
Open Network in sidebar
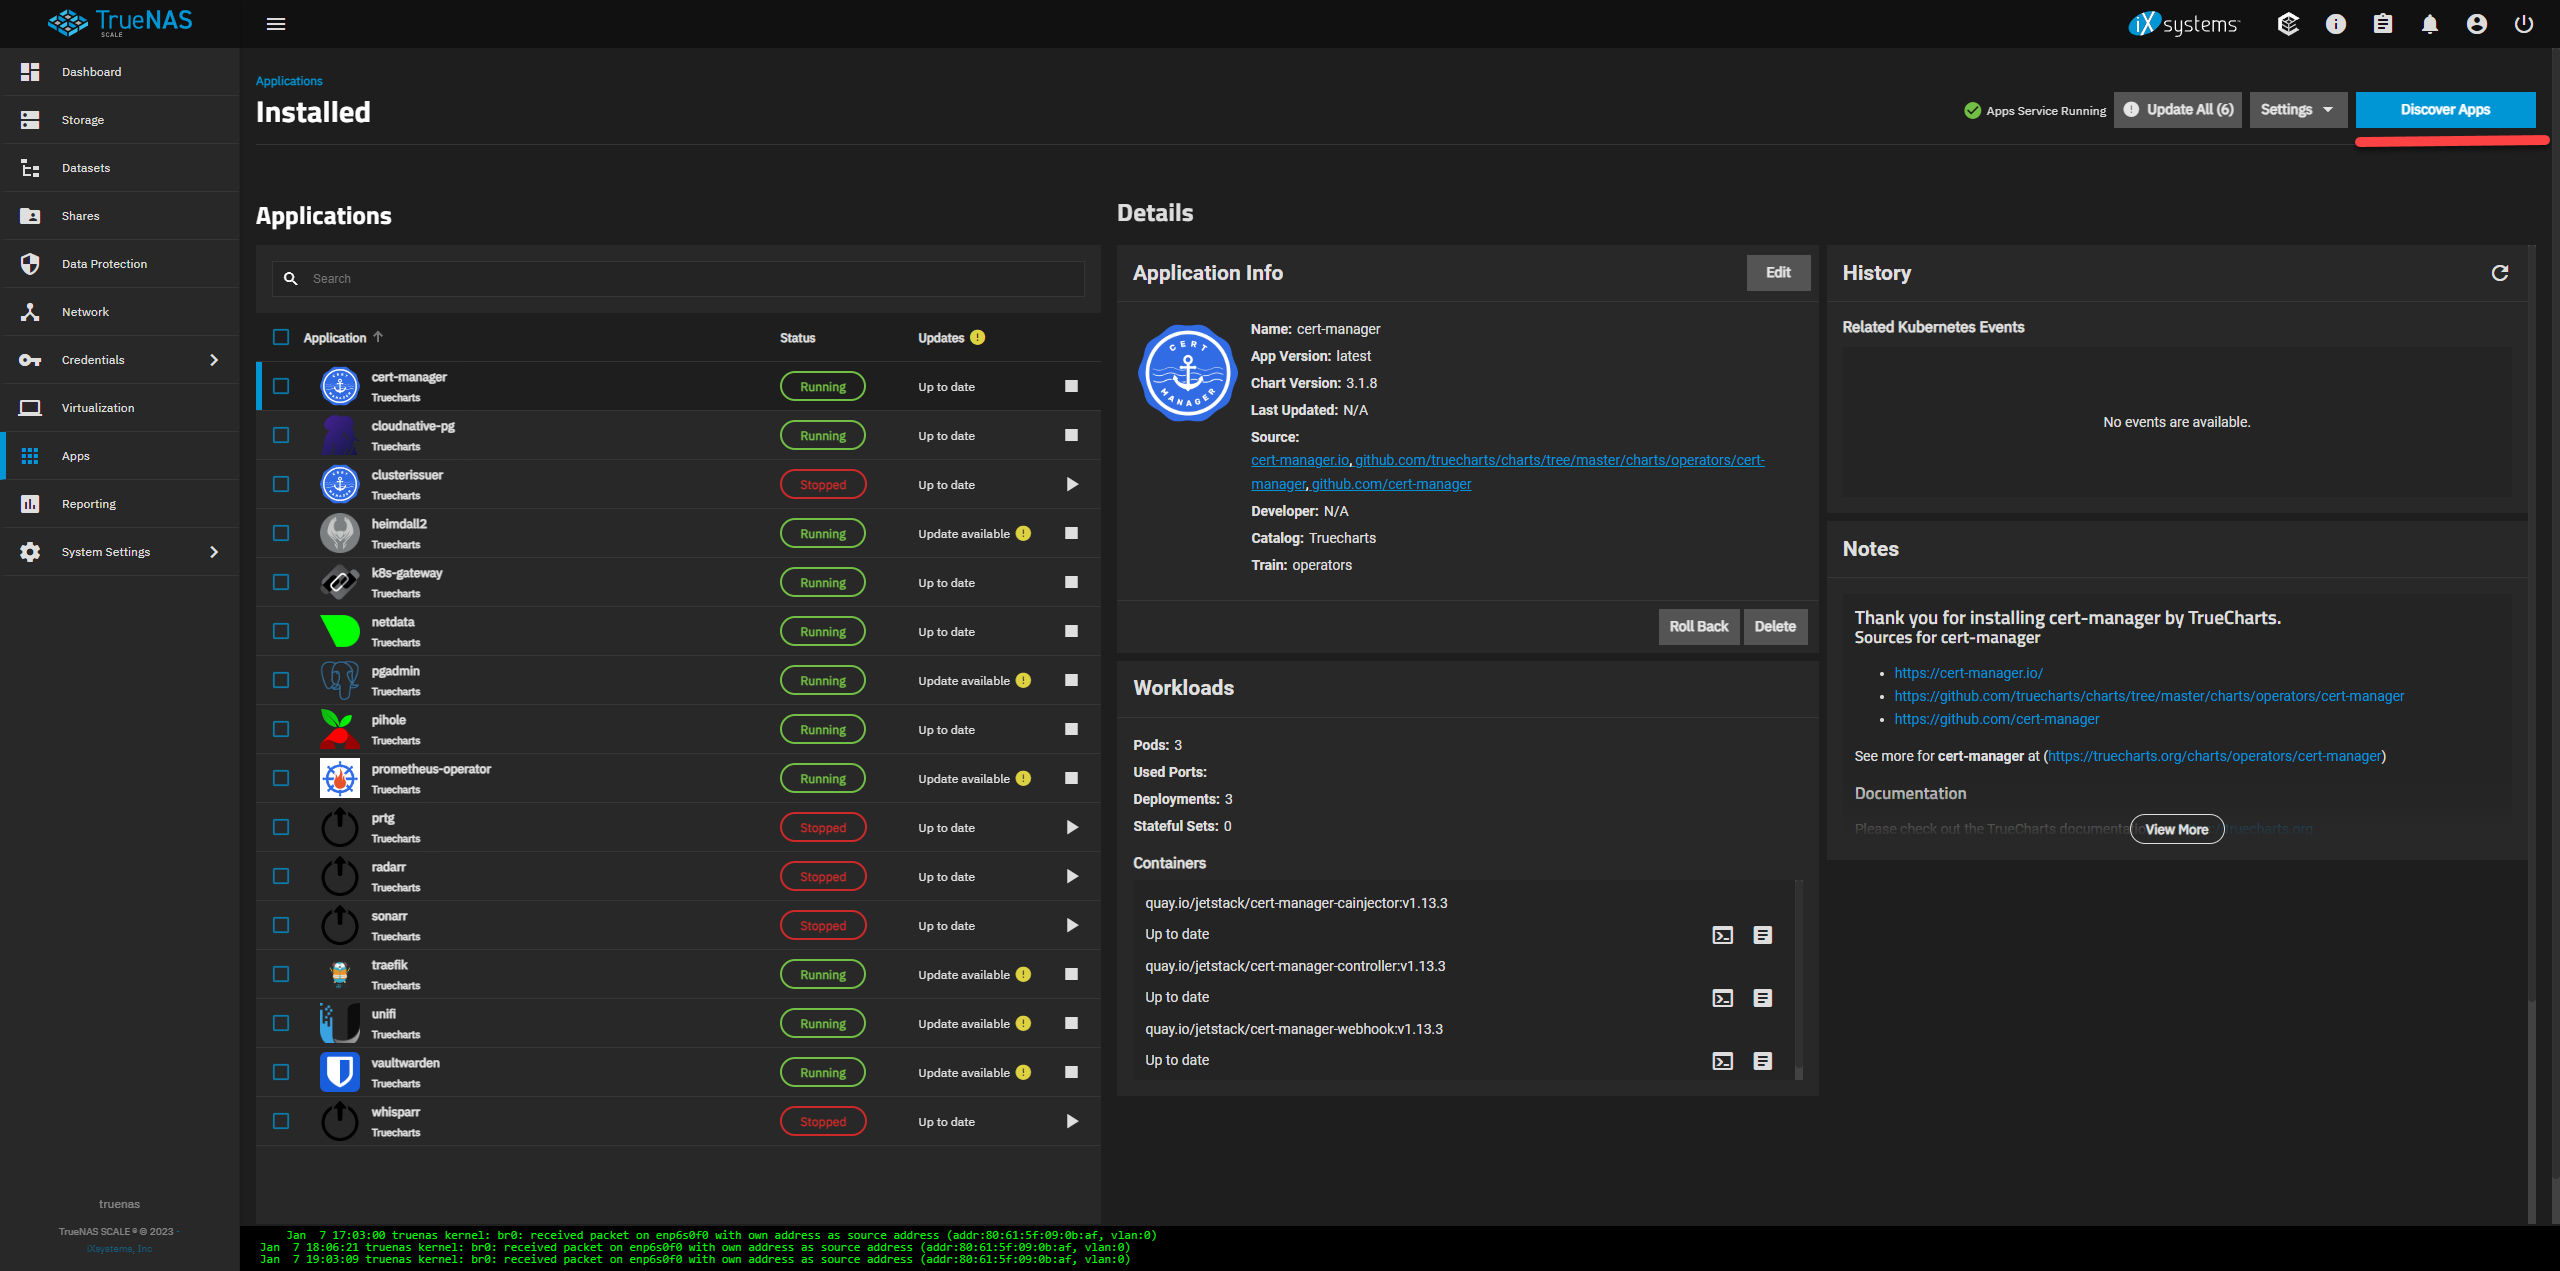120,312
